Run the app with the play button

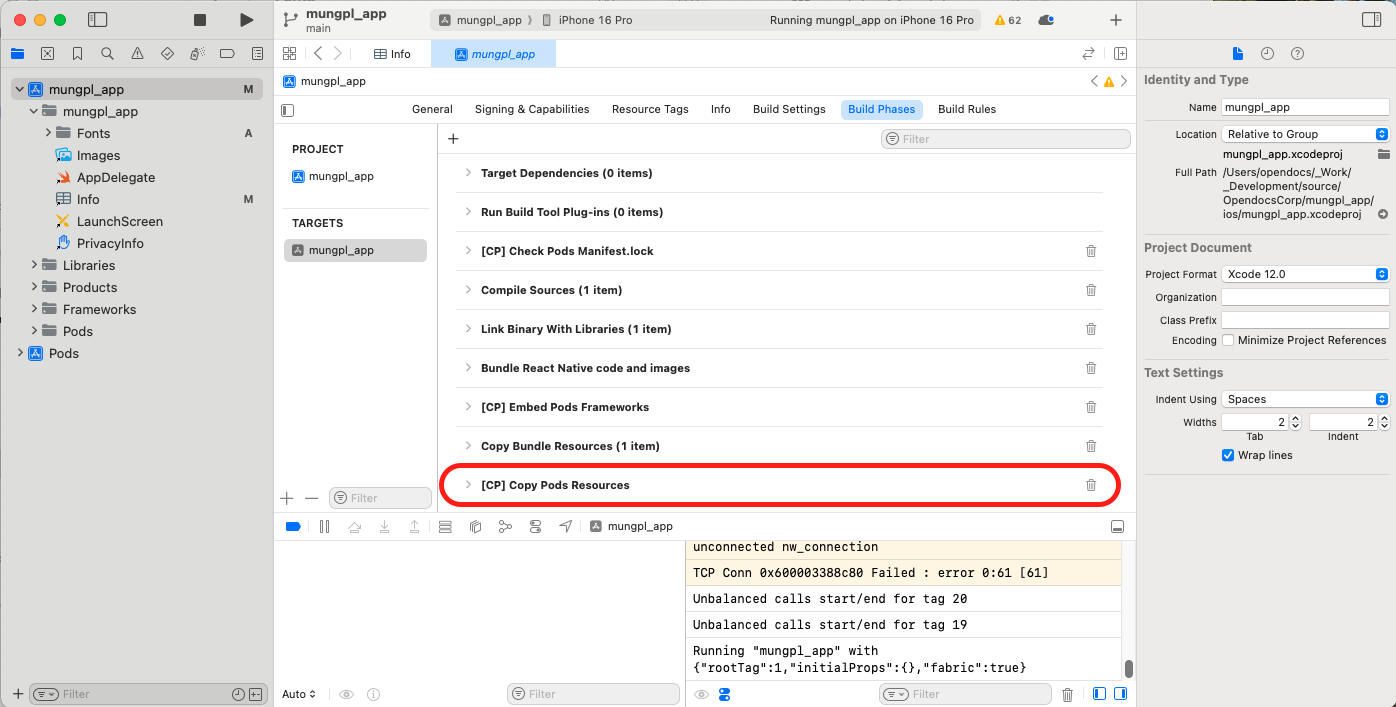(246, 20)
